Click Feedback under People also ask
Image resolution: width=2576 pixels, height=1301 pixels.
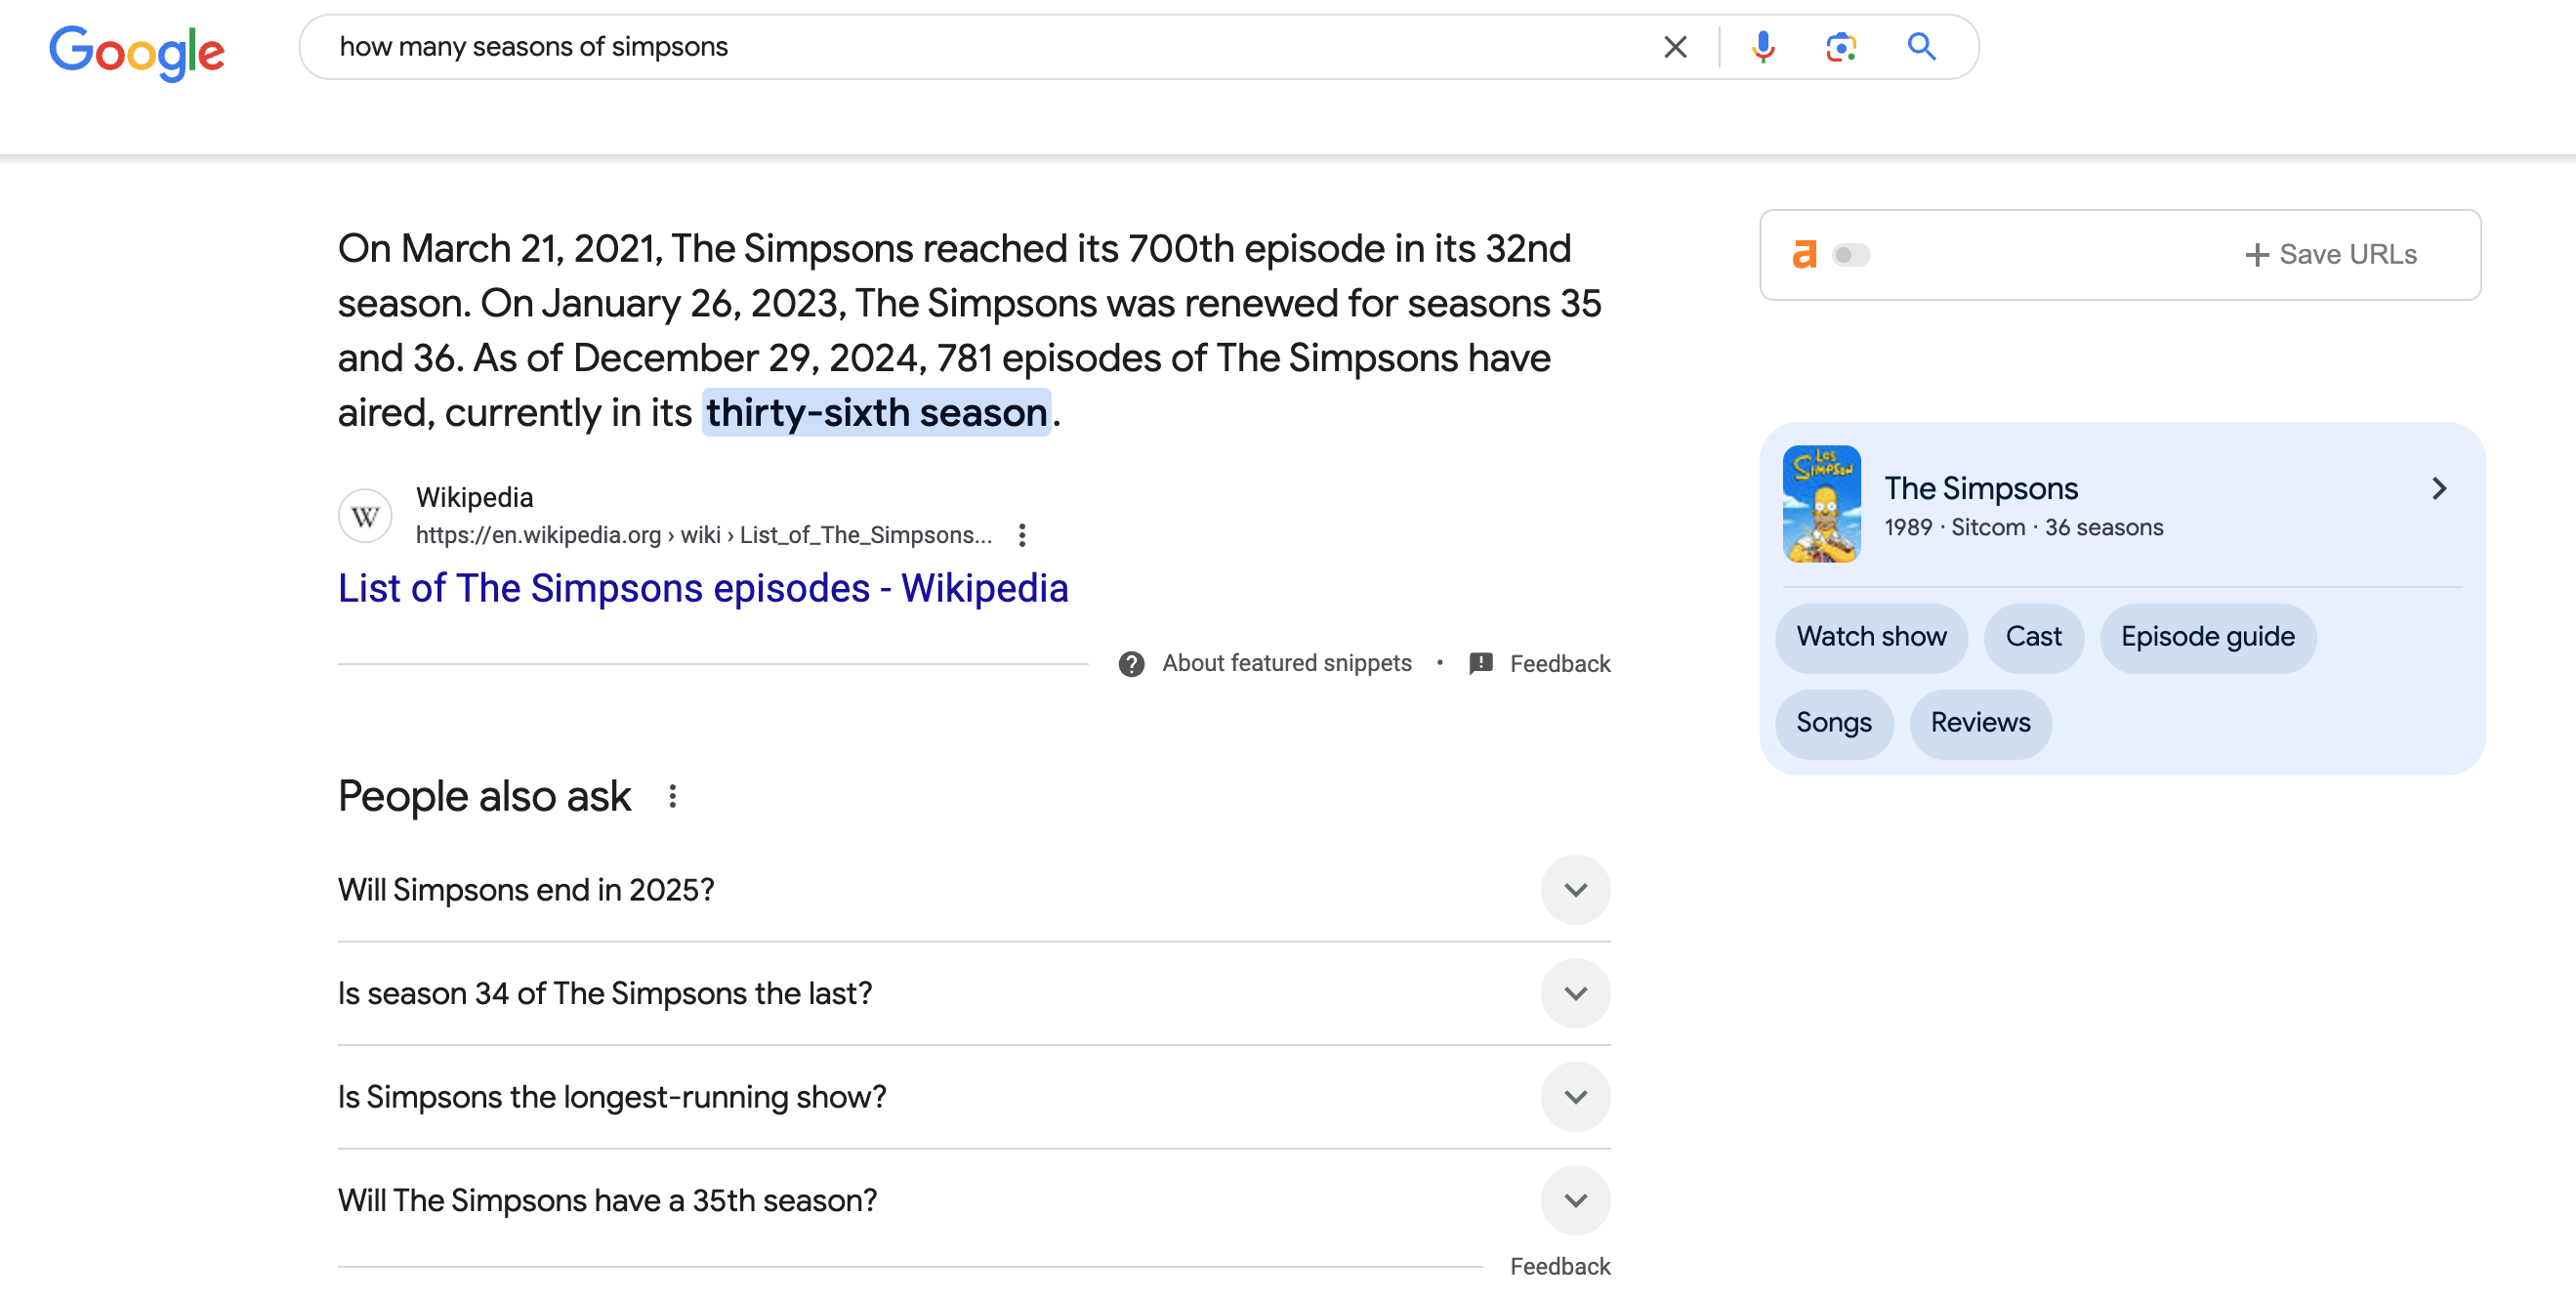pyautogui.click(x=1559, y=1266)
